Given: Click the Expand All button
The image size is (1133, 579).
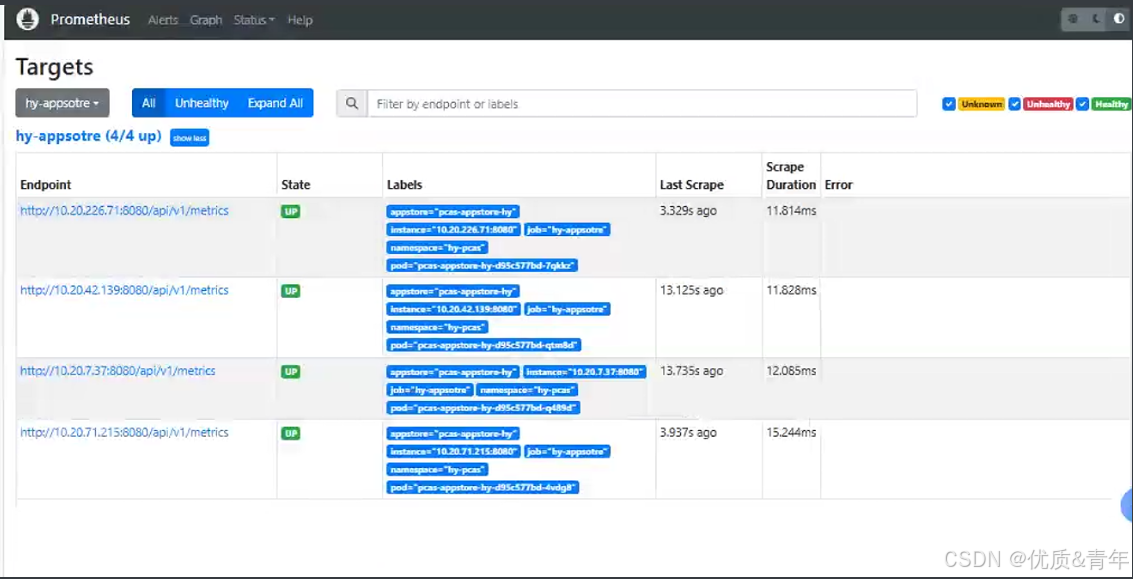Looking at the screenshot, I should 275,103.
